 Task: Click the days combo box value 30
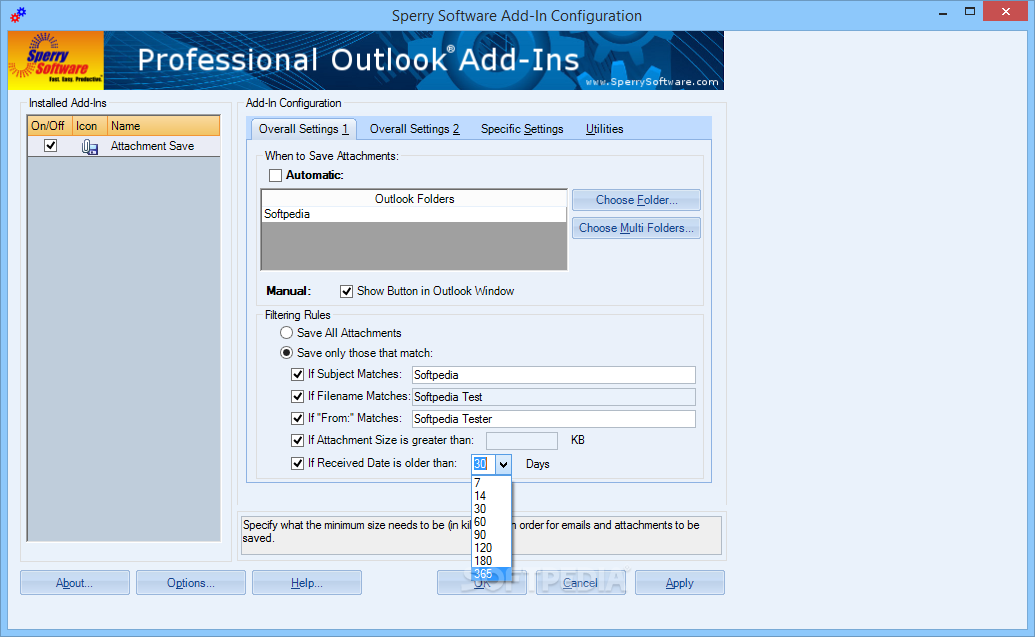[483, 464]
